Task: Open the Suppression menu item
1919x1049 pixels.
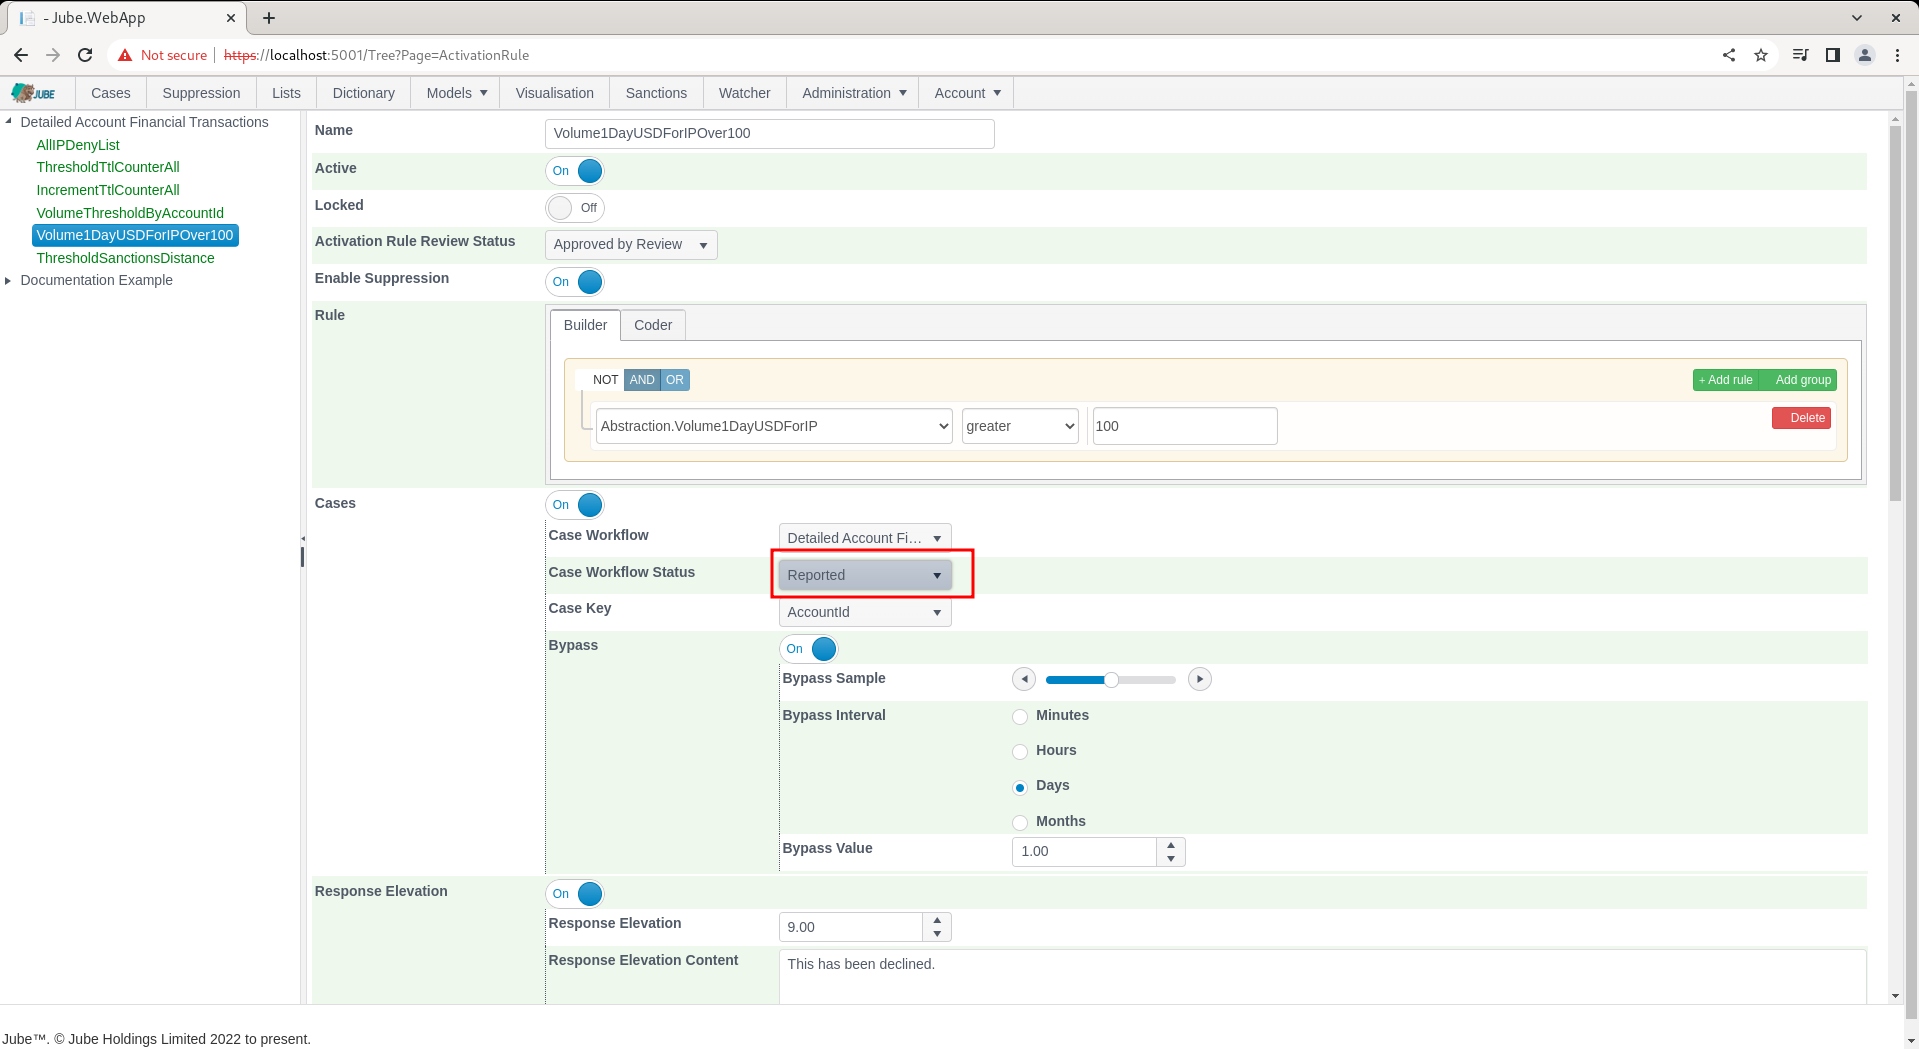Action: [x=201, y=93]
